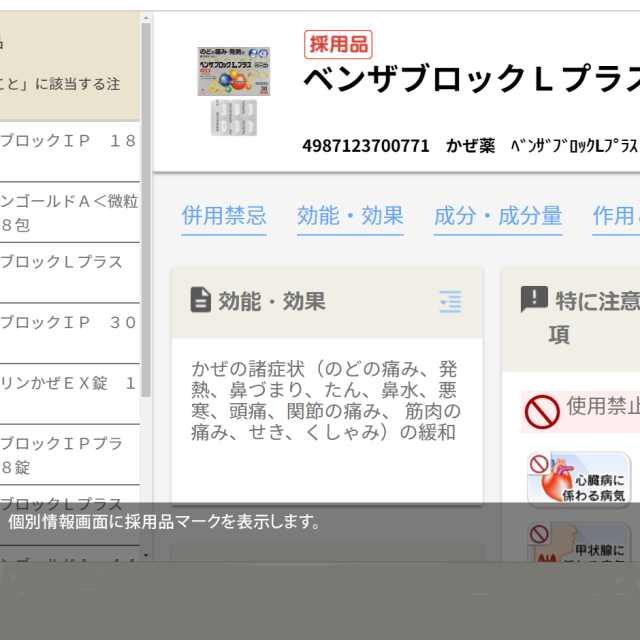Open the ベンザブロックLプラス box thumbnail

pos(234,71)
